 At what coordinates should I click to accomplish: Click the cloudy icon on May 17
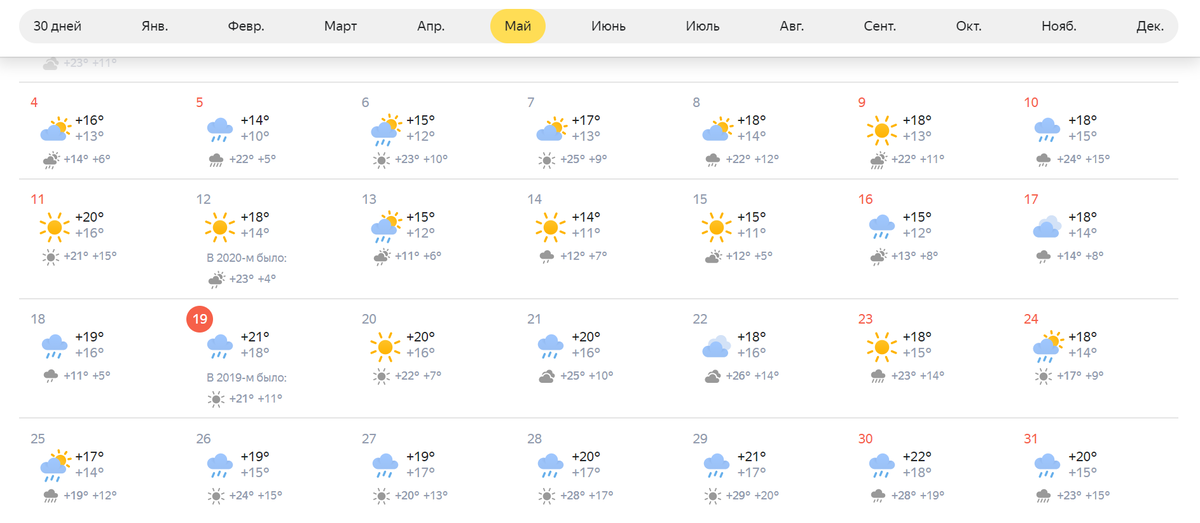pos(1047,227)
